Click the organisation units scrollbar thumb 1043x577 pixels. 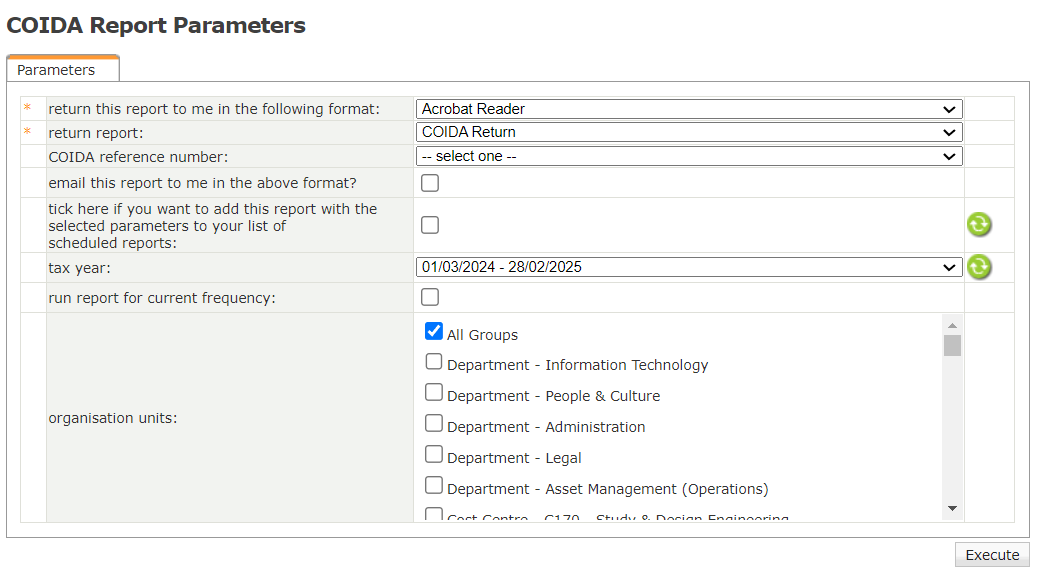click(x=953, y=346)
